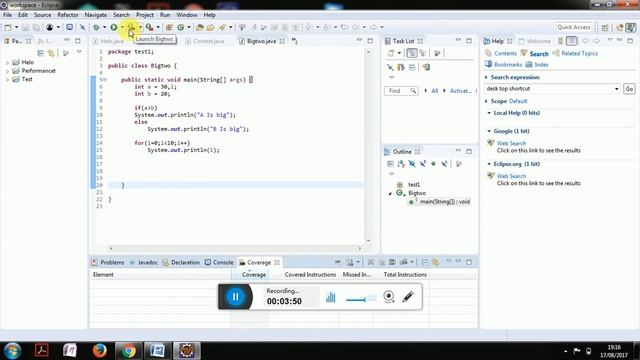Click the Bookmarks icon in Help view
Viewport: 640px width, 360px height.
point(488,64)
